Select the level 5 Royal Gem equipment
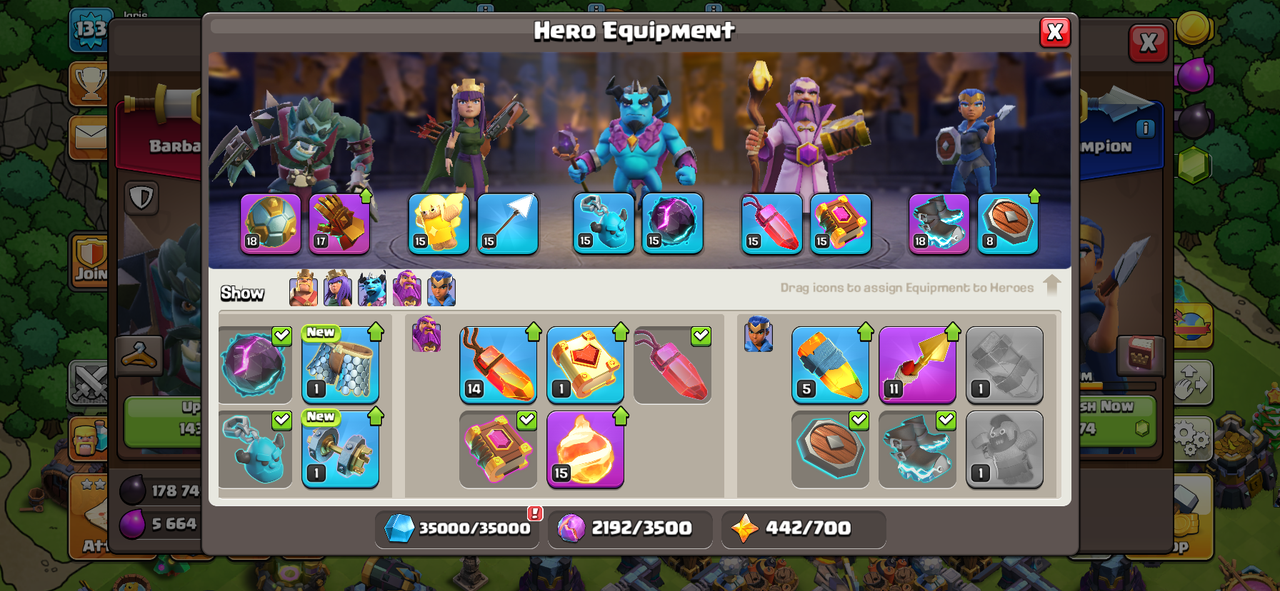The image size is (1280, 591). tap(830, 365)
